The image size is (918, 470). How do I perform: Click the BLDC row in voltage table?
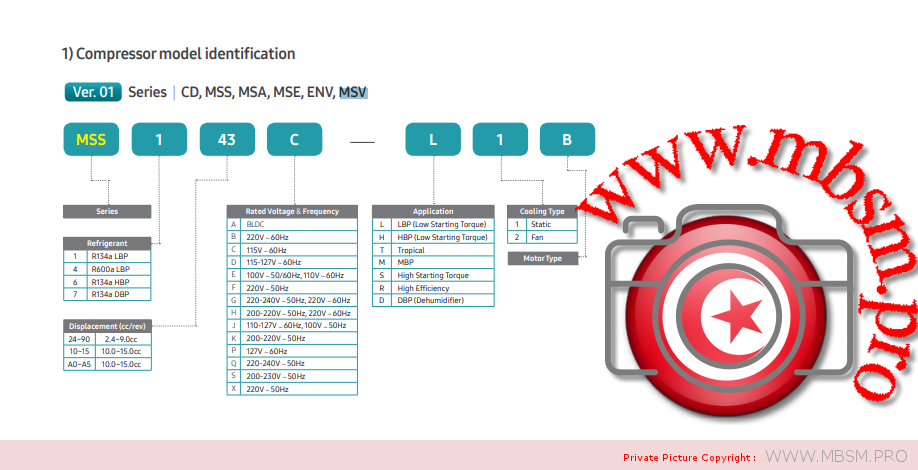pos(292,224)
